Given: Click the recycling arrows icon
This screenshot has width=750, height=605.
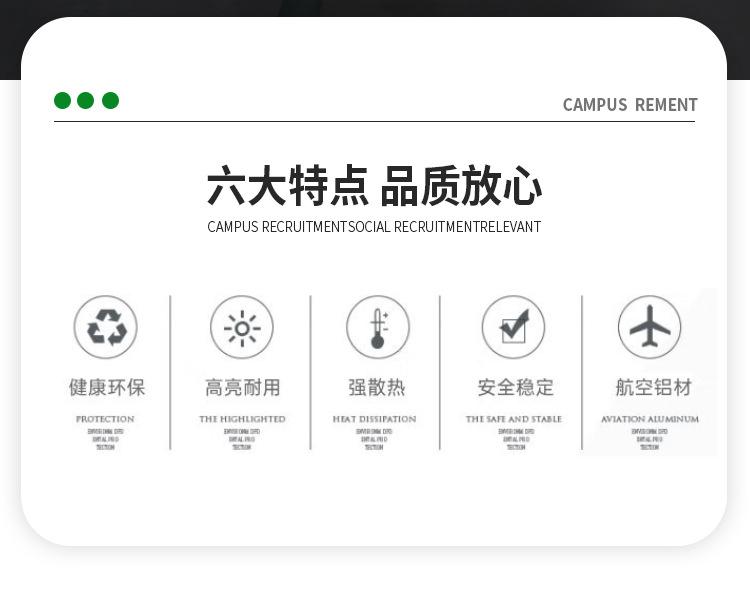Looking at the screenshot, I should (x=106, y=327).
